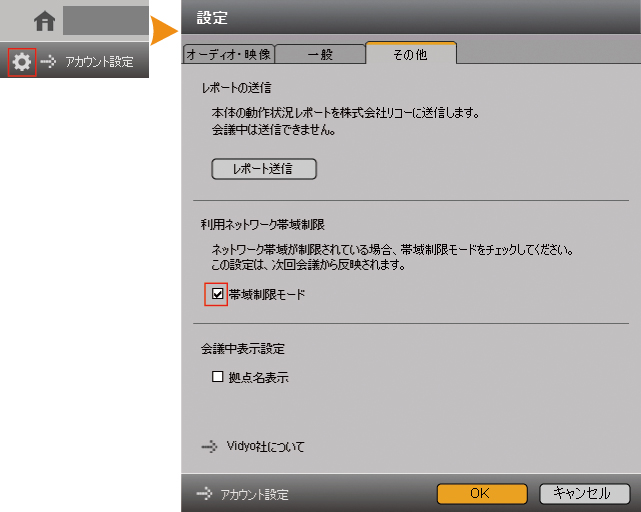Uncheck the 帯域制限モード checkbox

pyautogui.click(x=217, y=295)
